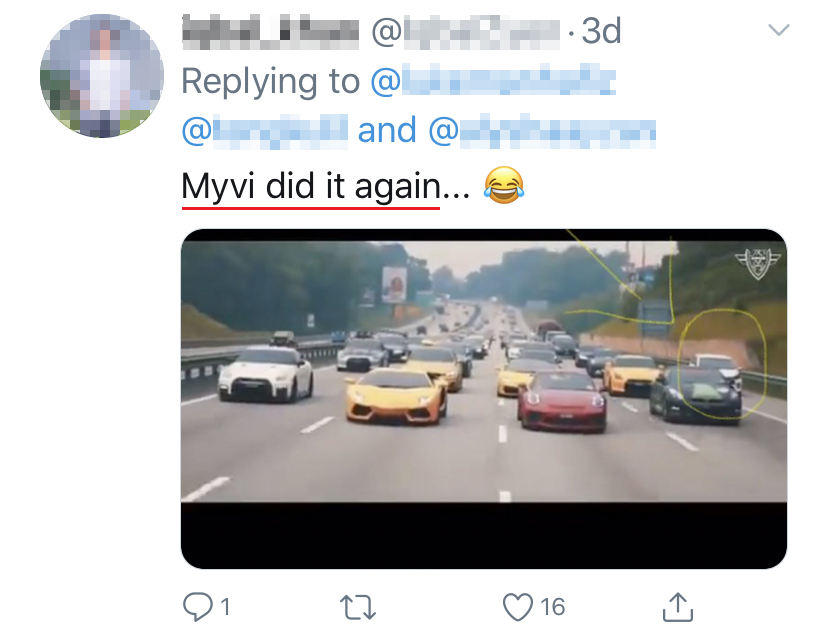This screenshot has height=634, width=828.
Task: Click the mentioned handle before the word "and"
Action: point(265,130)
